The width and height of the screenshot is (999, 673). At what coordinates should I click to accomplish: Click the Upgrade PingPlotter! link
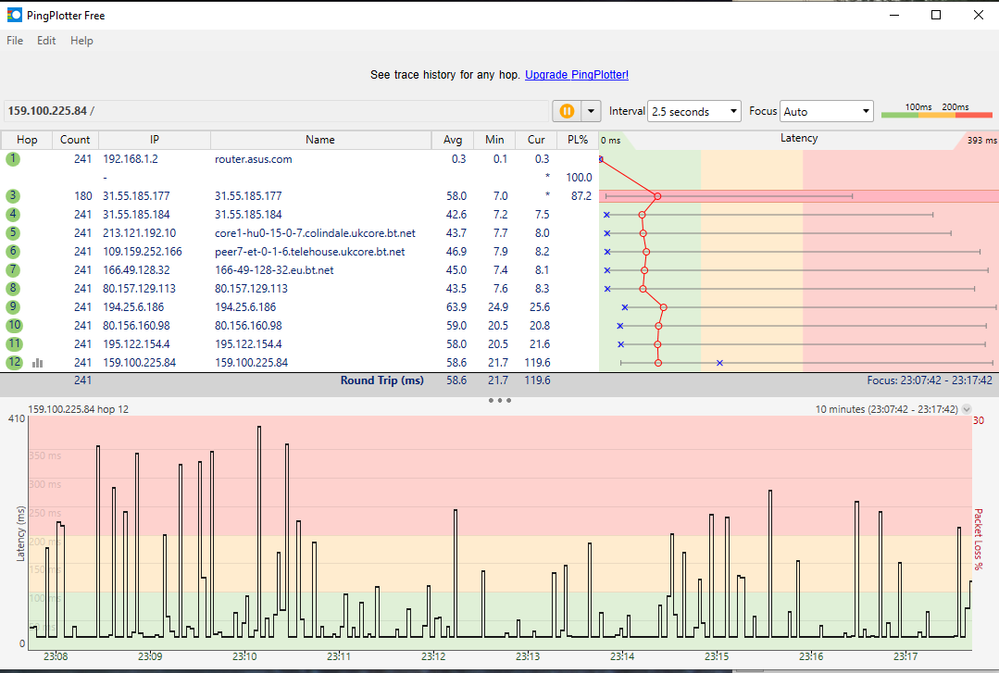[x=576, y=75]
